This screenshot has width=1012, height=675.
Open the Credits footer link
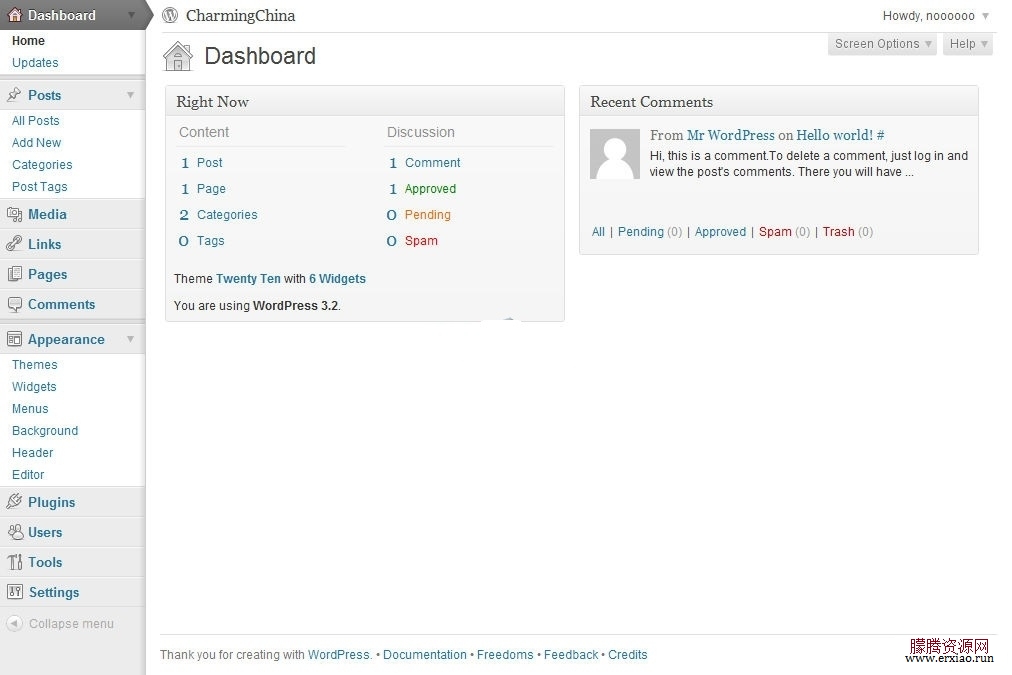[627, 654]
